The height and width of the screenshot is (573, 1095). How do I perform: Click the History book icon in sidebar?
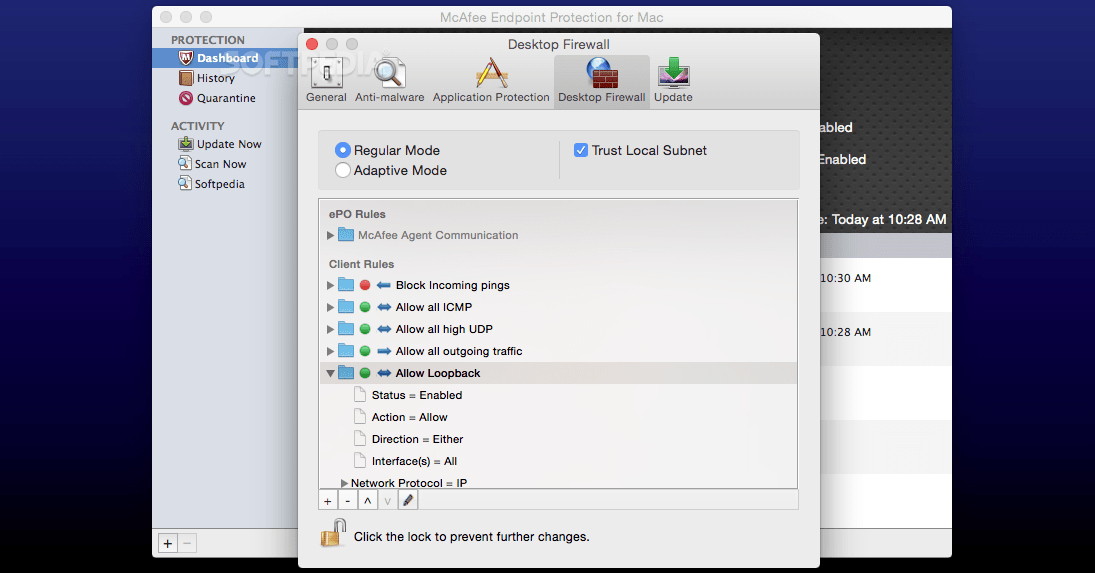click(x=186, y=78)
